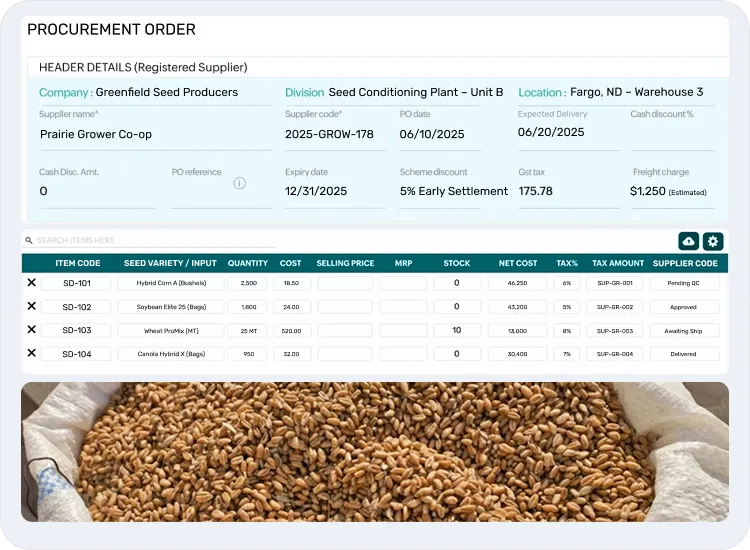
Task: Open the Location field Fargo, ND Warehouse 3
Action: 615,92
